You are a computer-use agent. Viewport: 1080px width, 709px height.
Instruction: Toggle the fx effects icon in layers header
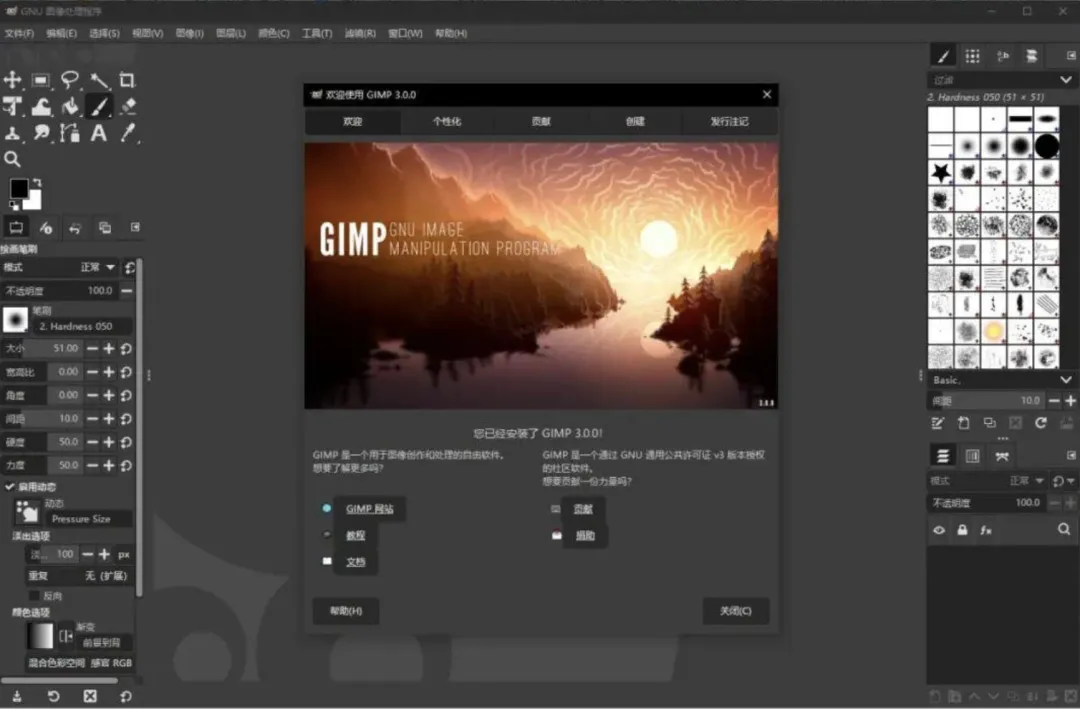986,530
